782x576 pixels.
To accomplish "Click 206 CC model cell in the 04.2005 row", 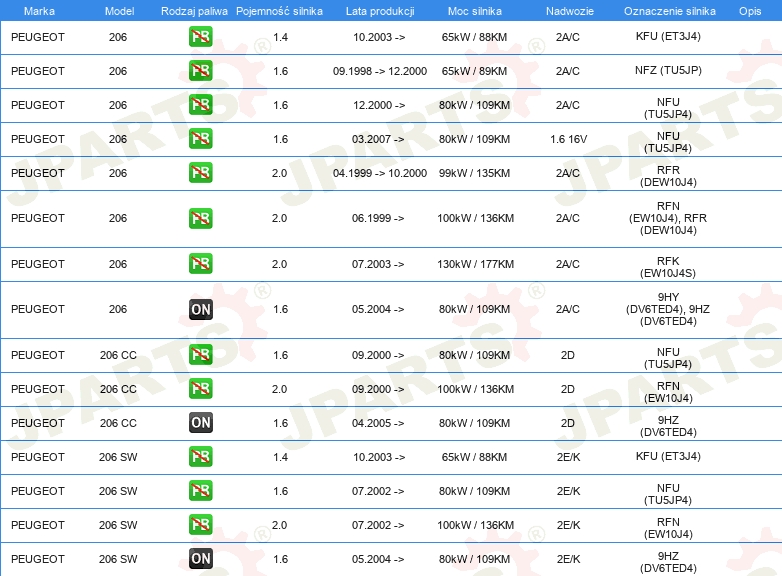I will click(x=118, y=423).
